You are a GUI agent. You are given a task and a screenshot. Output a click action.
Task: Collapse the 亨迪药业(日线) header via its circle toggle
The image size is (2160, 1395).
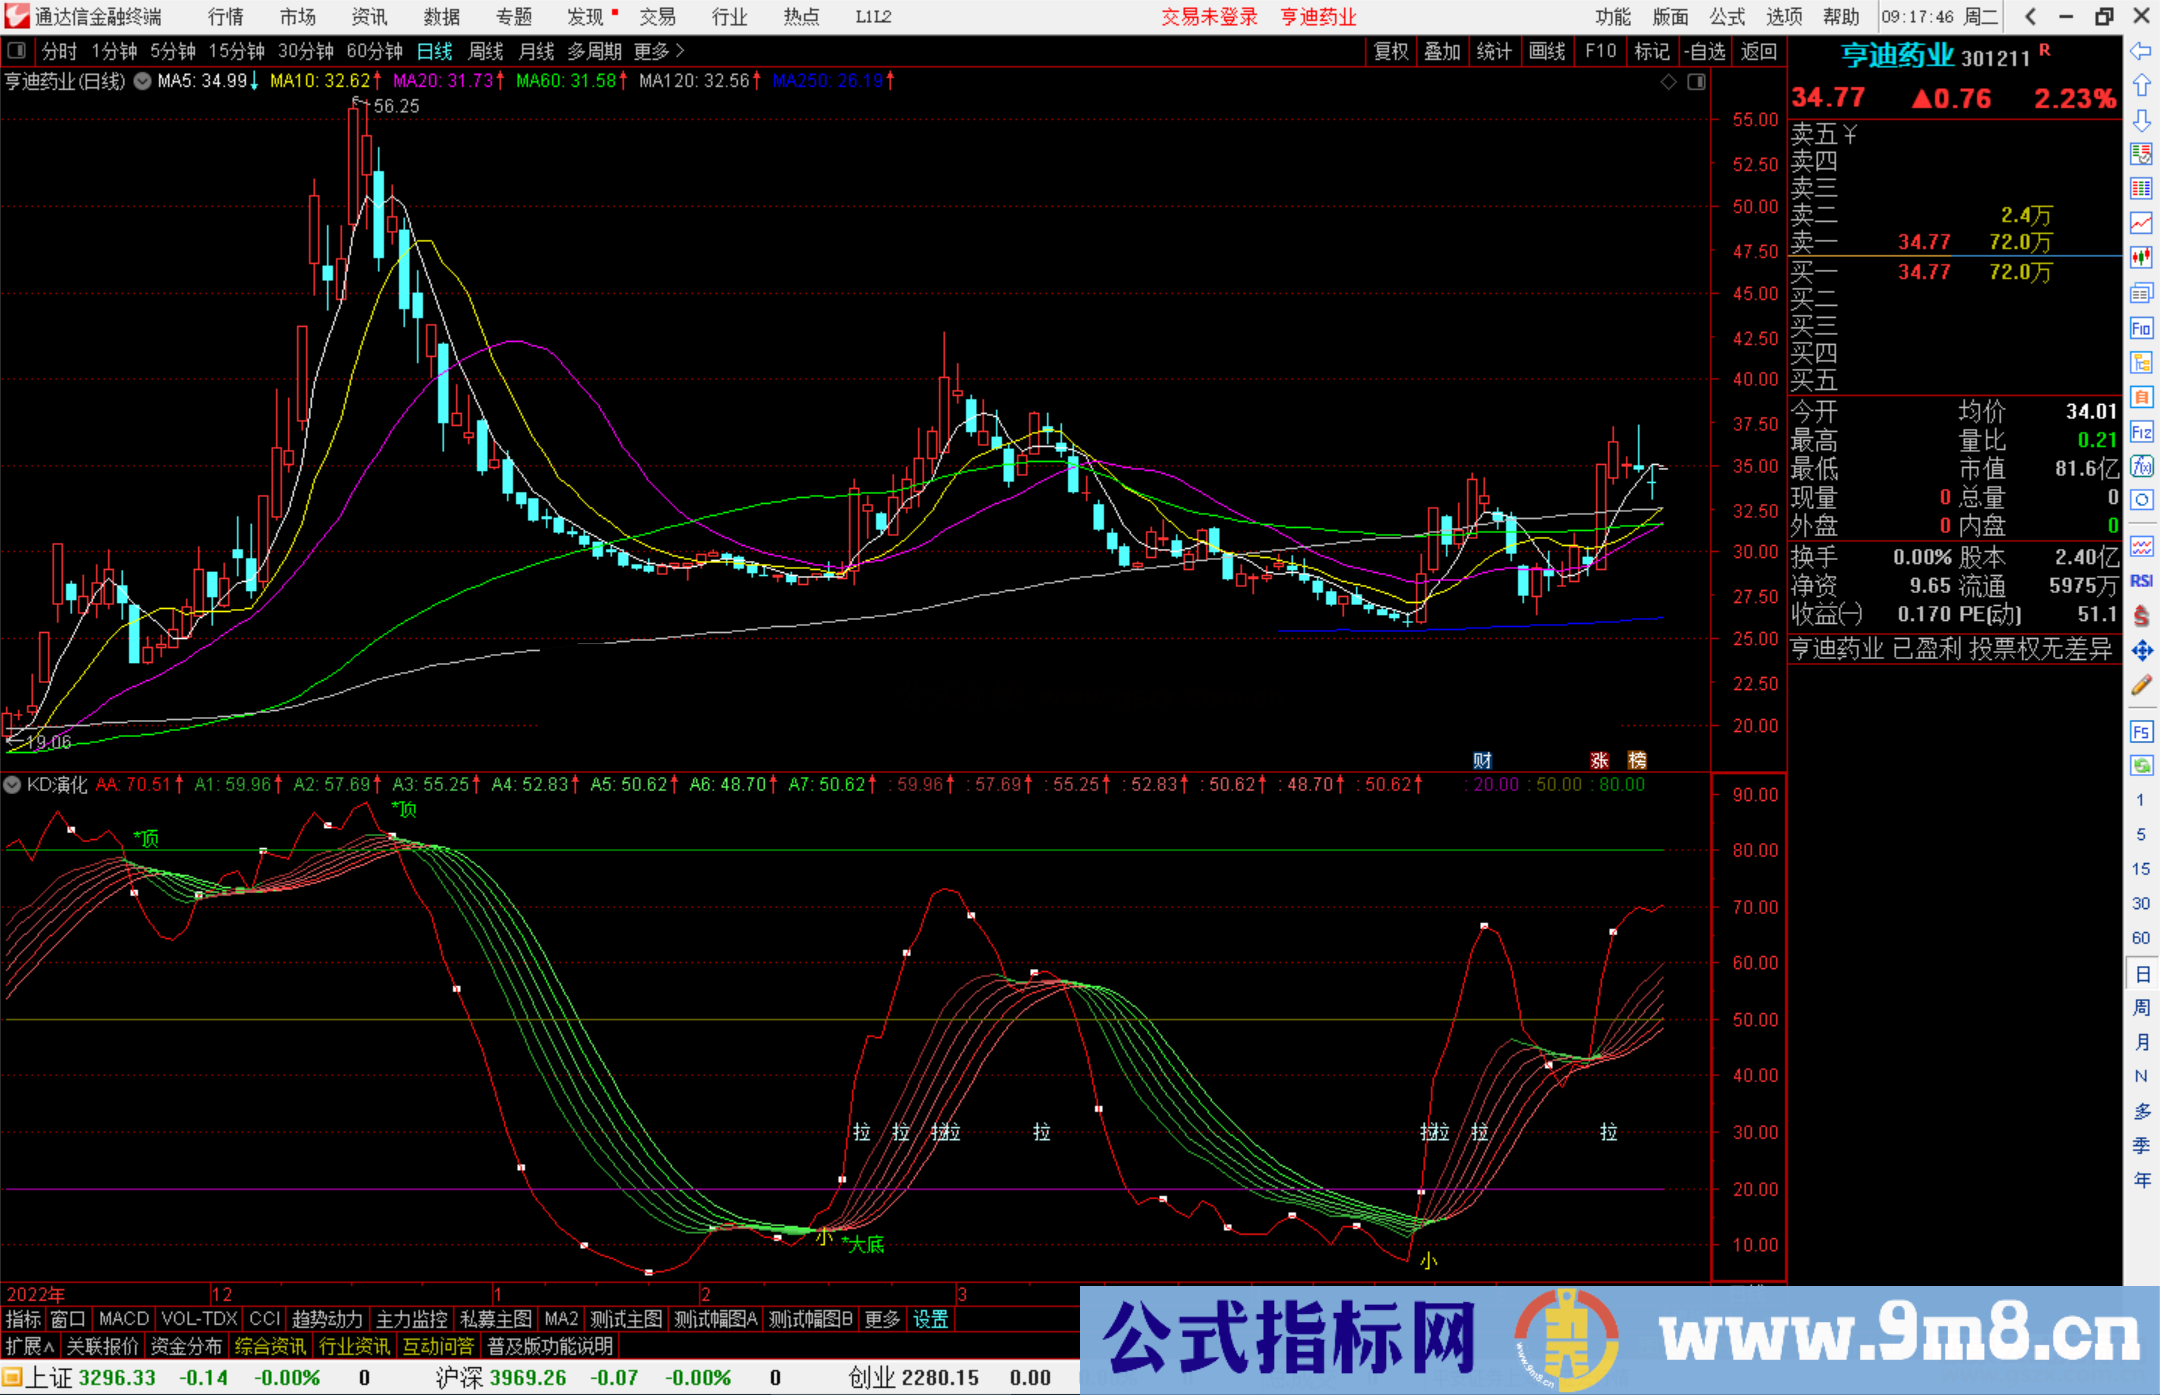click(141, 82)
